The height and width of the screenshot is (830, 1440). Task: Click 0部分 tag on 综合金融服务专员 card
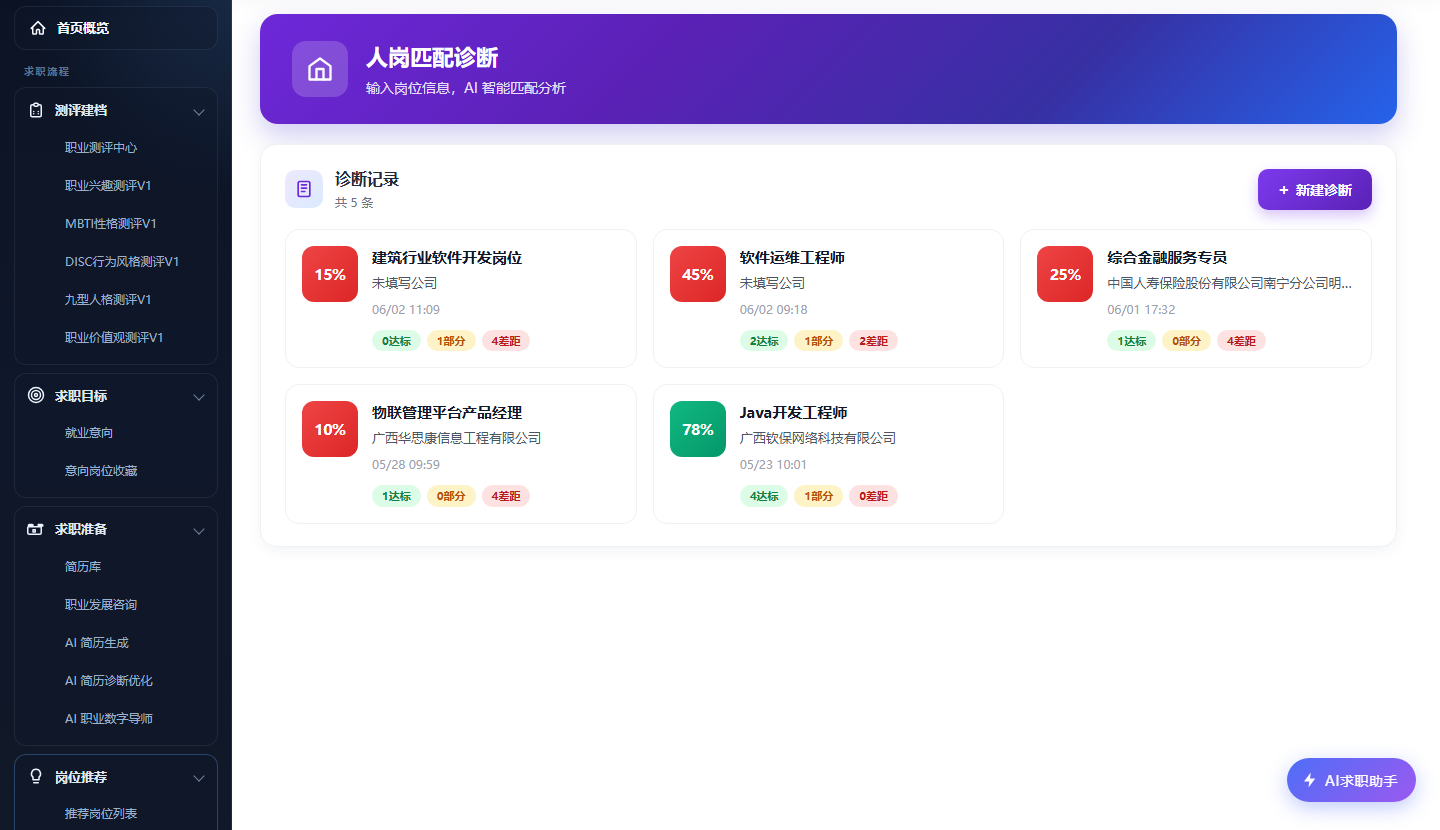point(1186,341)
